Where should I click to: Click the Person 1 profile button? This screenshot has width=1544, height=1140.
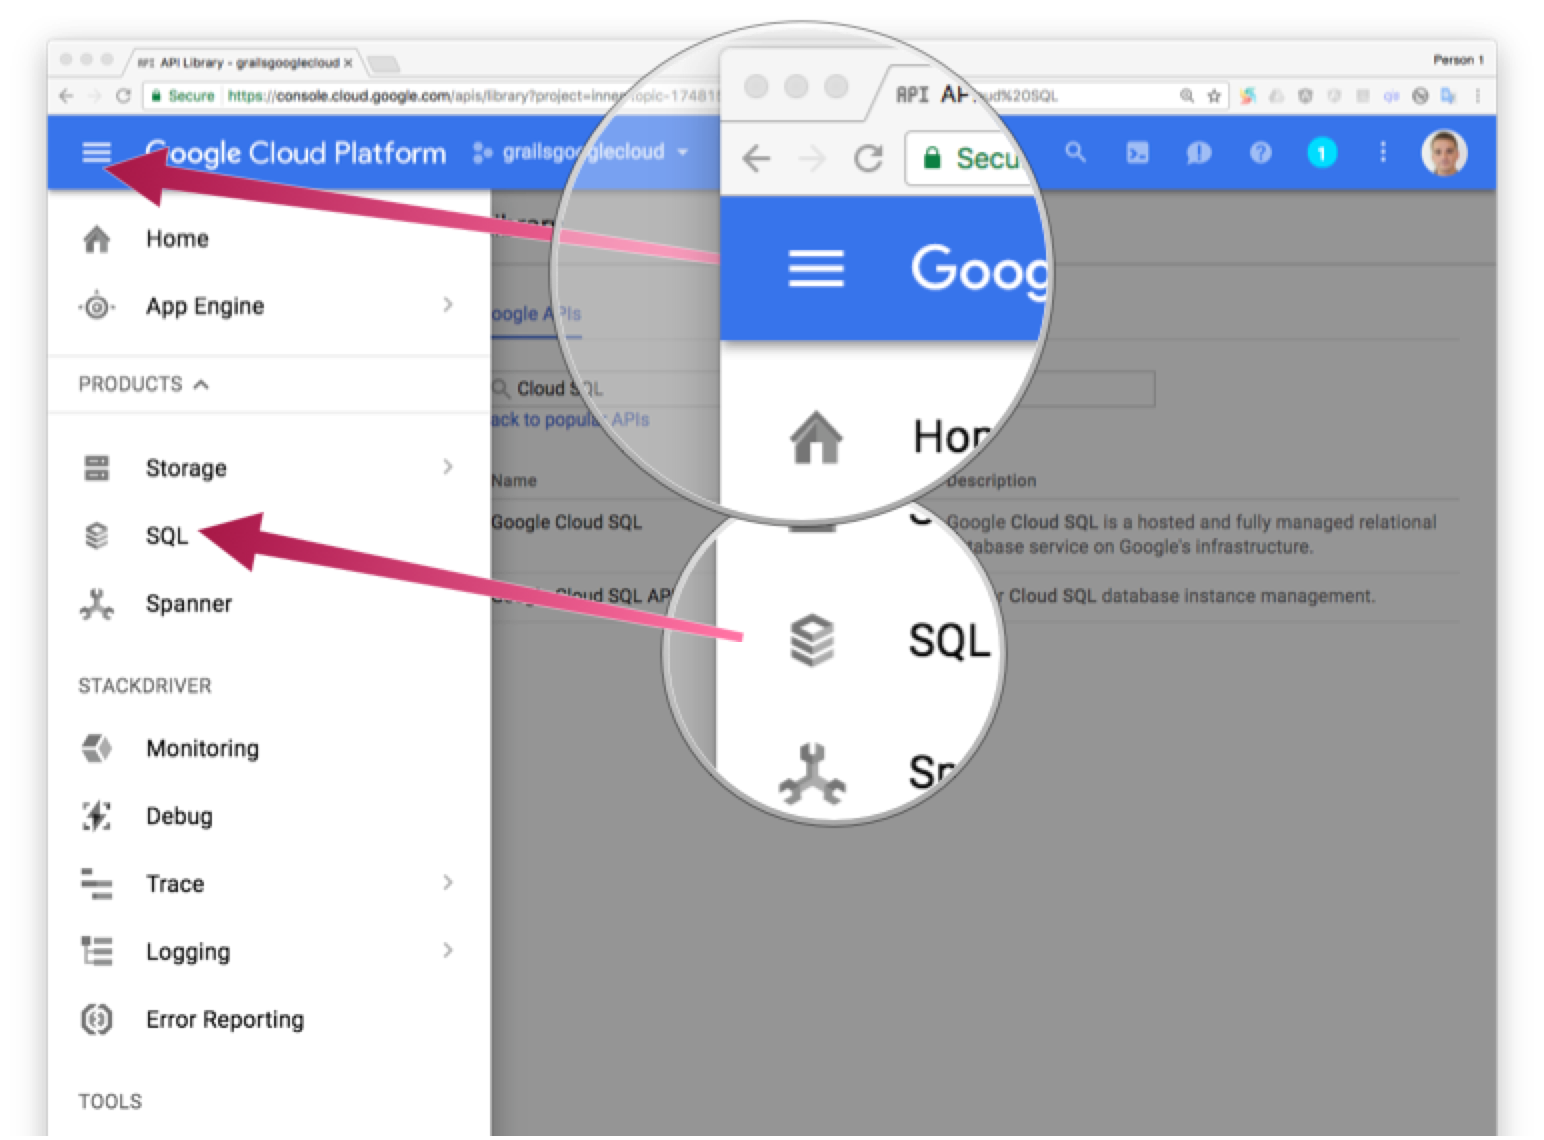1458,60
